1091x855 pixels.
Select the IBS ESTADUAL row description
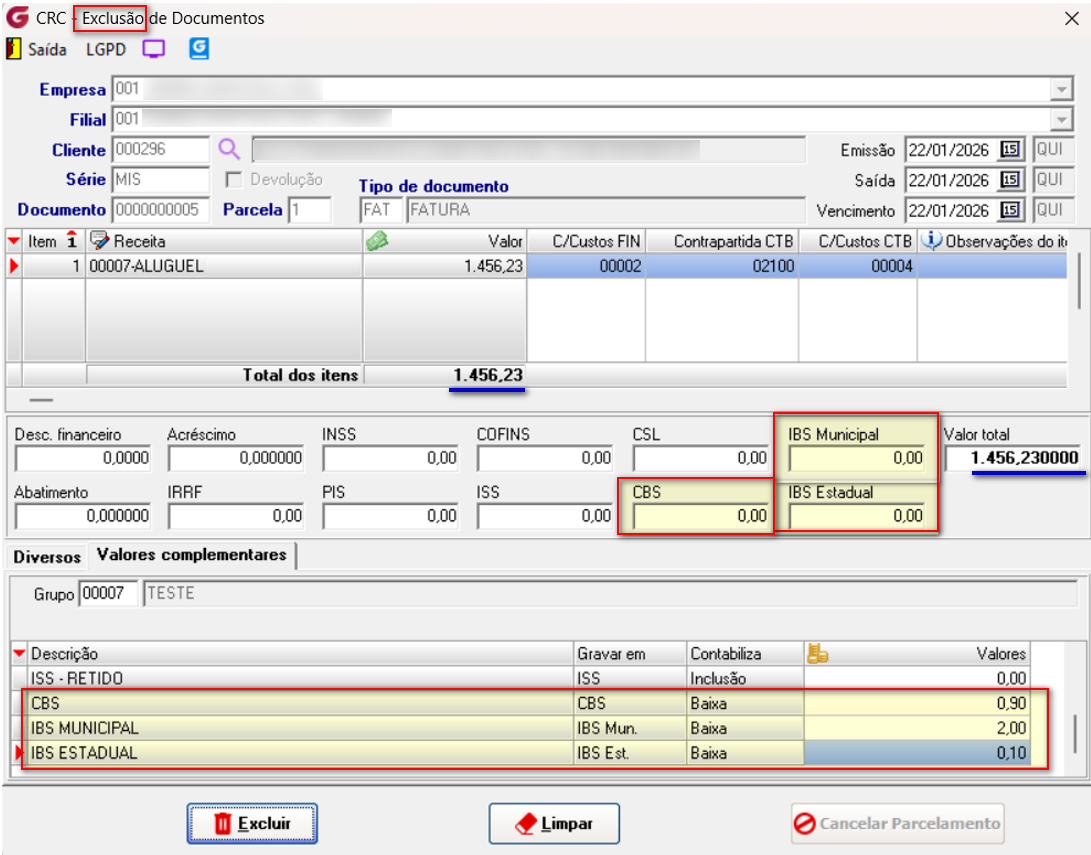(301, 753)
